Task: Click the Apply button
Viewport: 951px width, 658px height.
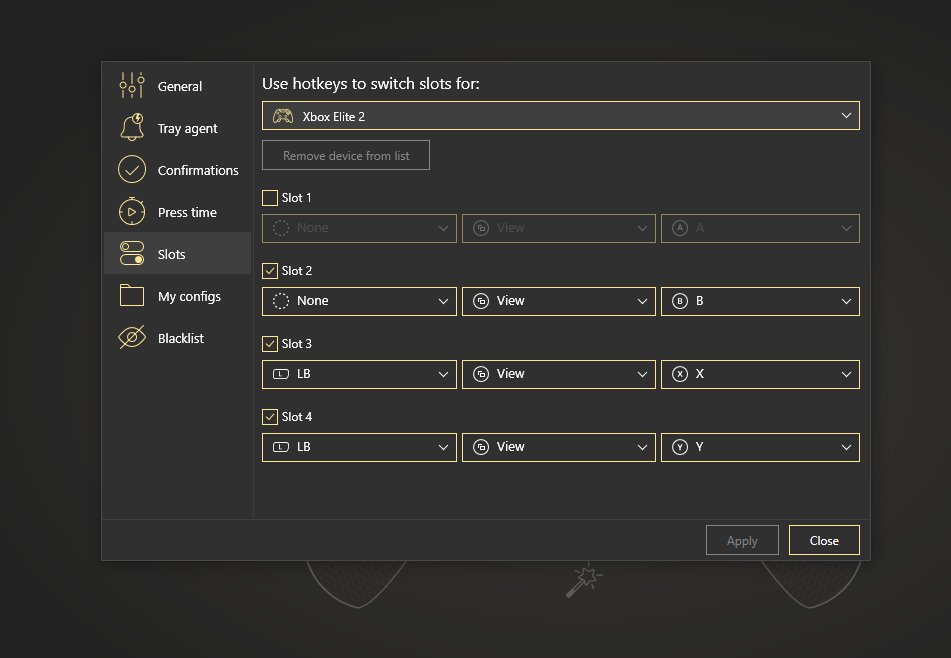Action: click(x=742, y=540)
